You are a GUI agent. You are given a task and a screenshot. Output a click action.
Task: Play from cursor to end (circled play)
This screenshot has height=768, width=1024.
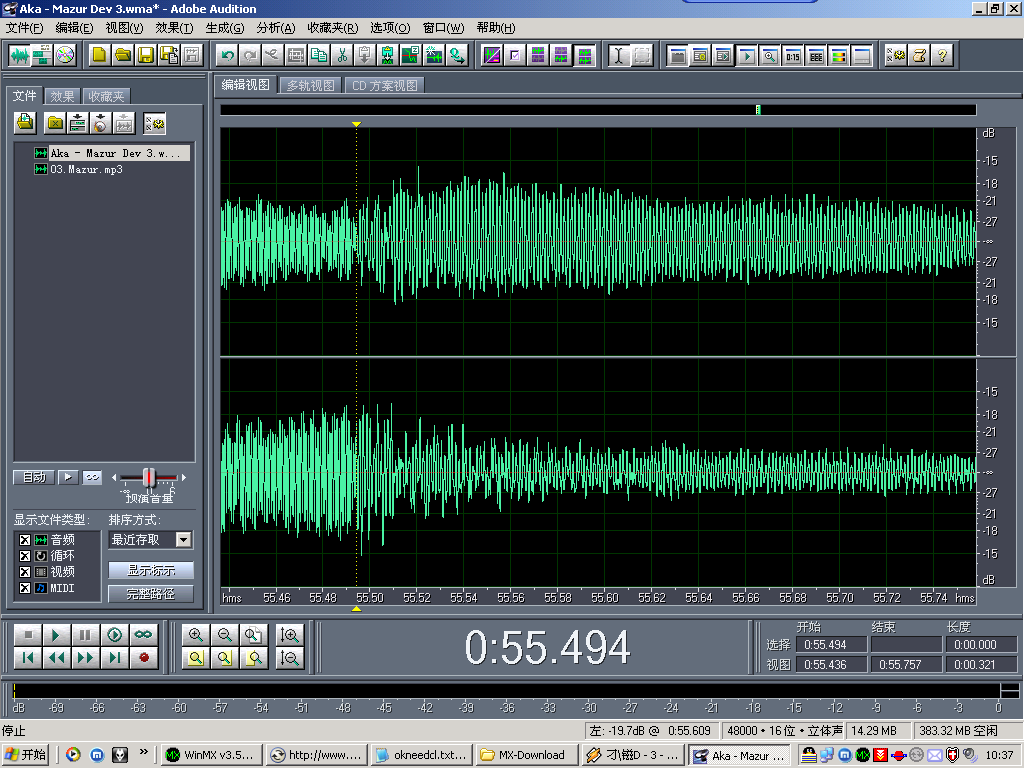tap(114, 635)
